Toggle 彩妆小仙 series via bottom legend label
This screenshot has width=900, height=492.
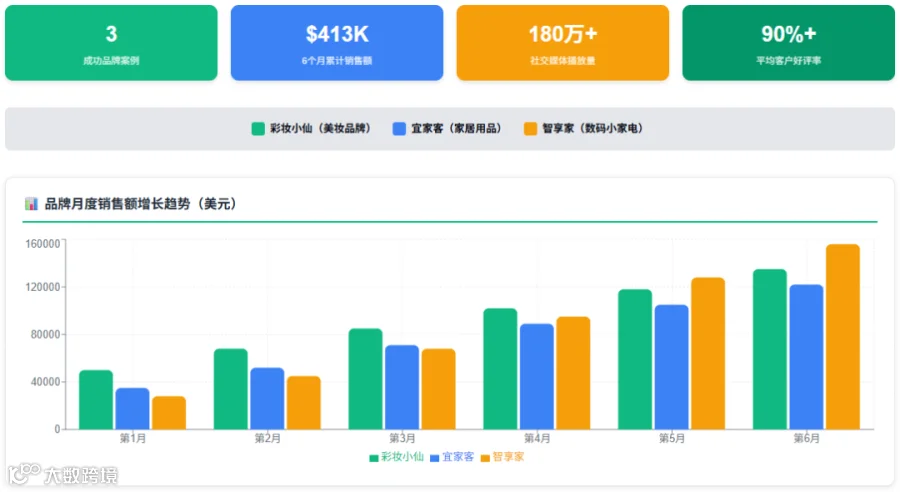tap(402, 457)
